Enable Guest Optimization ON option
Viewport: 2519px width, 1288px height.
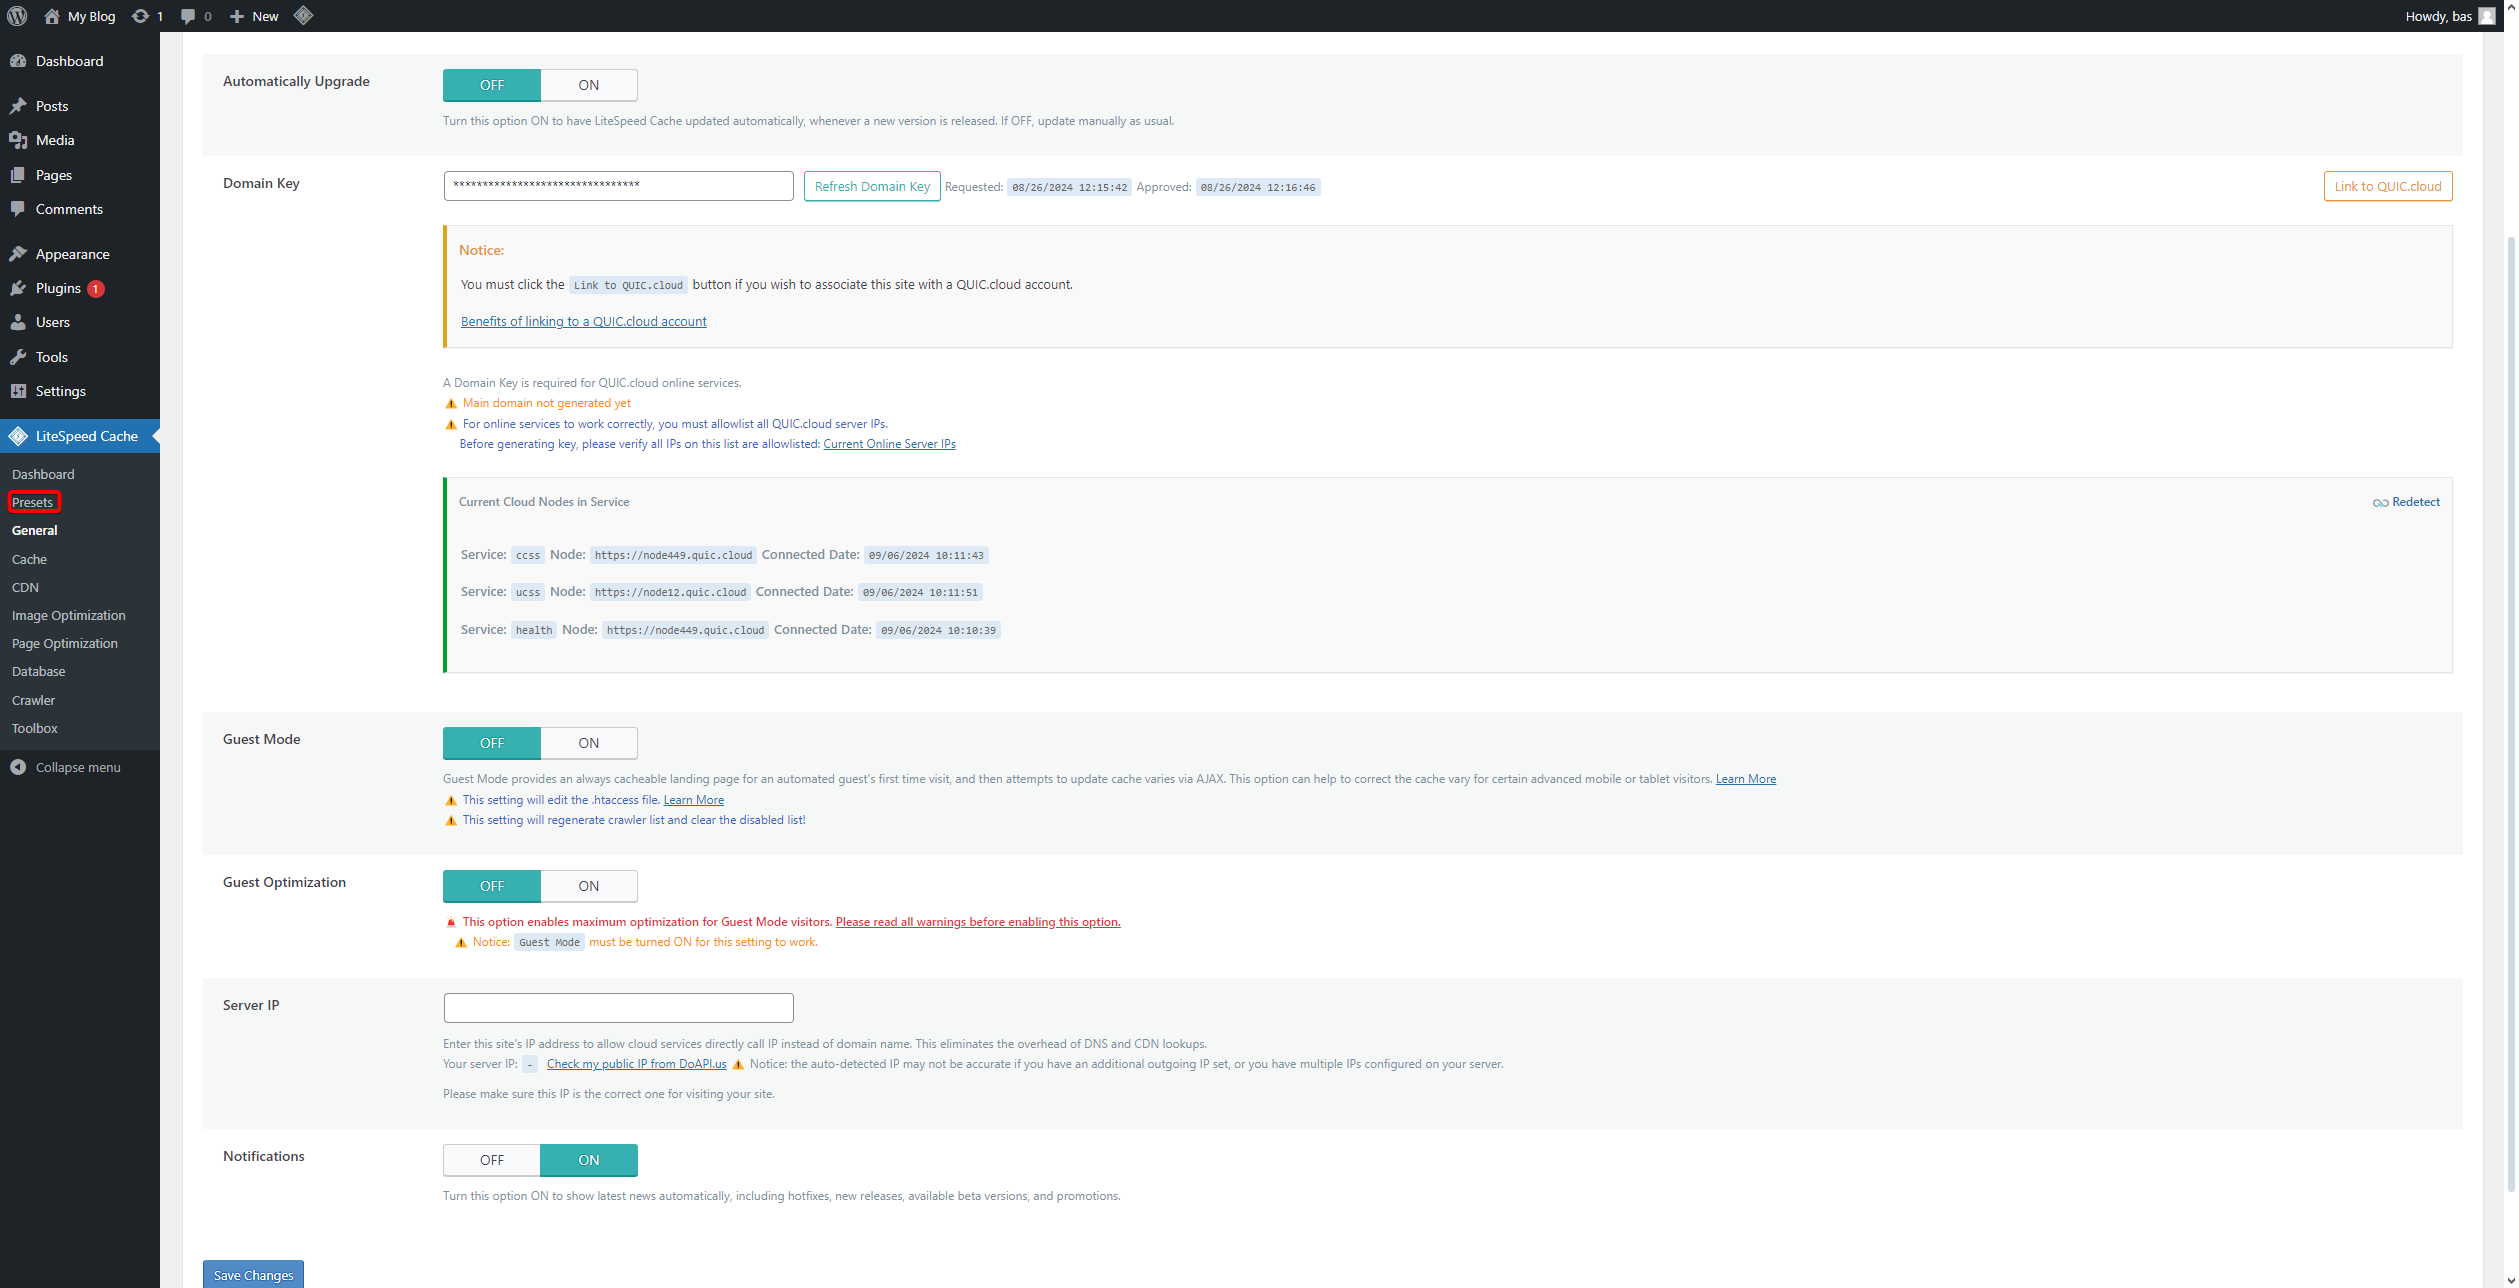(588, 886)
